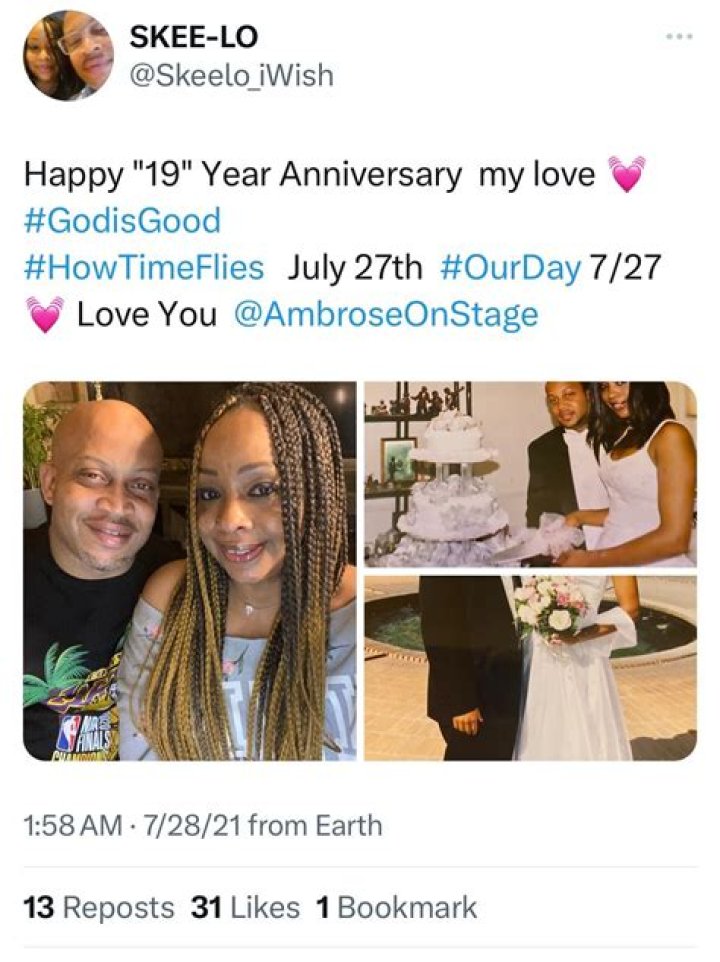Click the 'from Earth' location text
The height and width of the screenshot is (962, 720).
(315, 825)
